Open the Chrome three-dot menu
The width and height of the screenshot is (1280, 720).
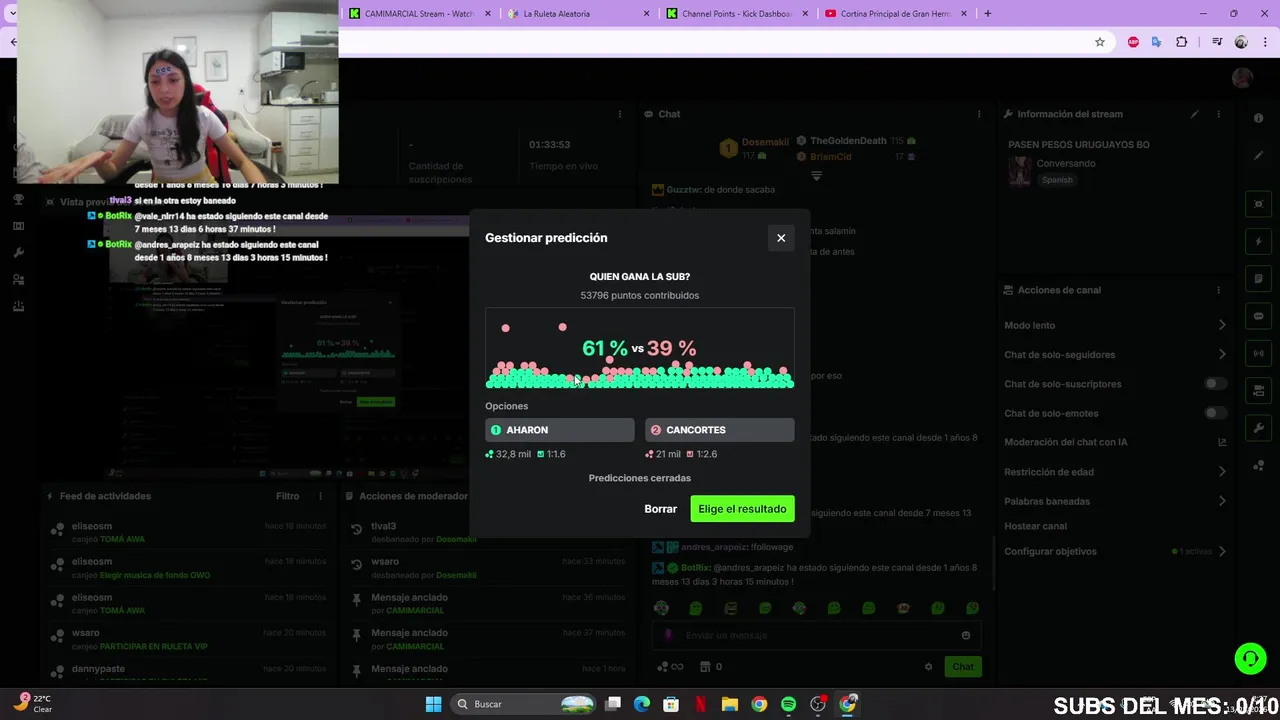tap(1266, 42)
